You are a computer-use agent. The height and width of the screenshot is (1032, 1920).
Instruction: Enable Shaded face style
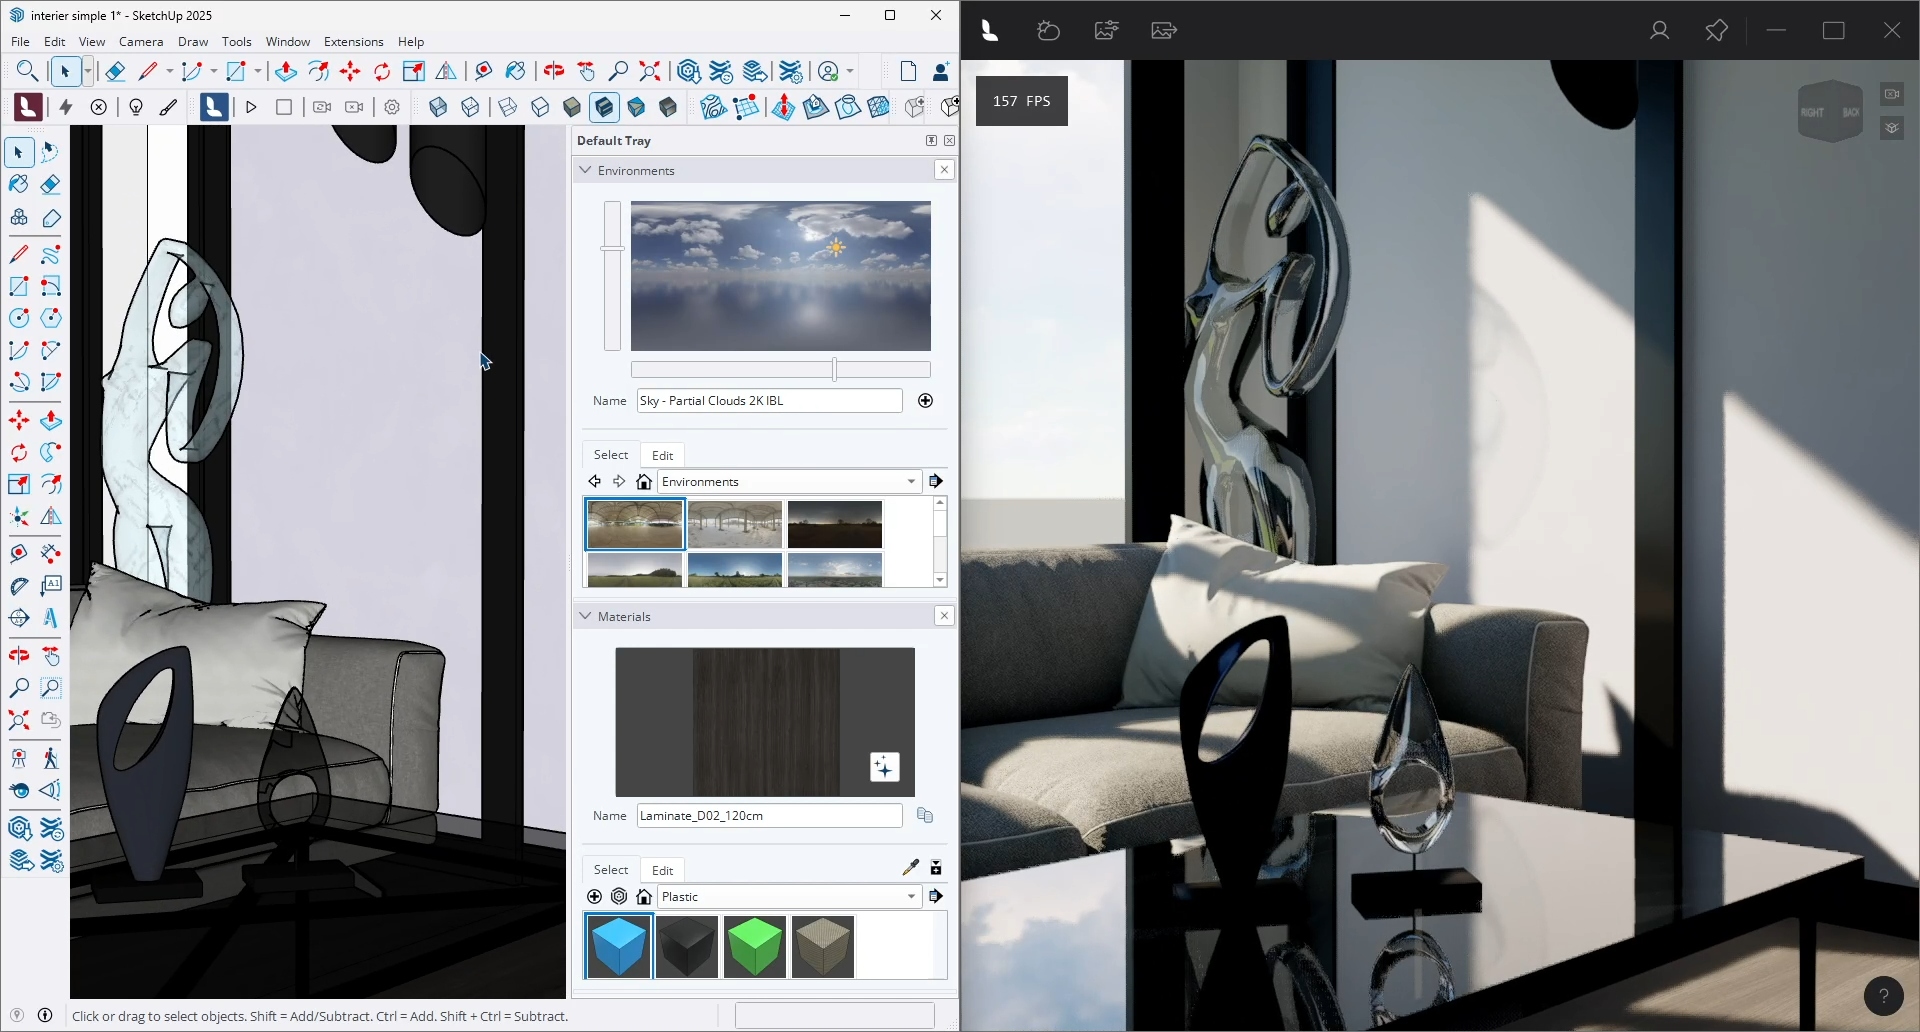tap(572, 107)
